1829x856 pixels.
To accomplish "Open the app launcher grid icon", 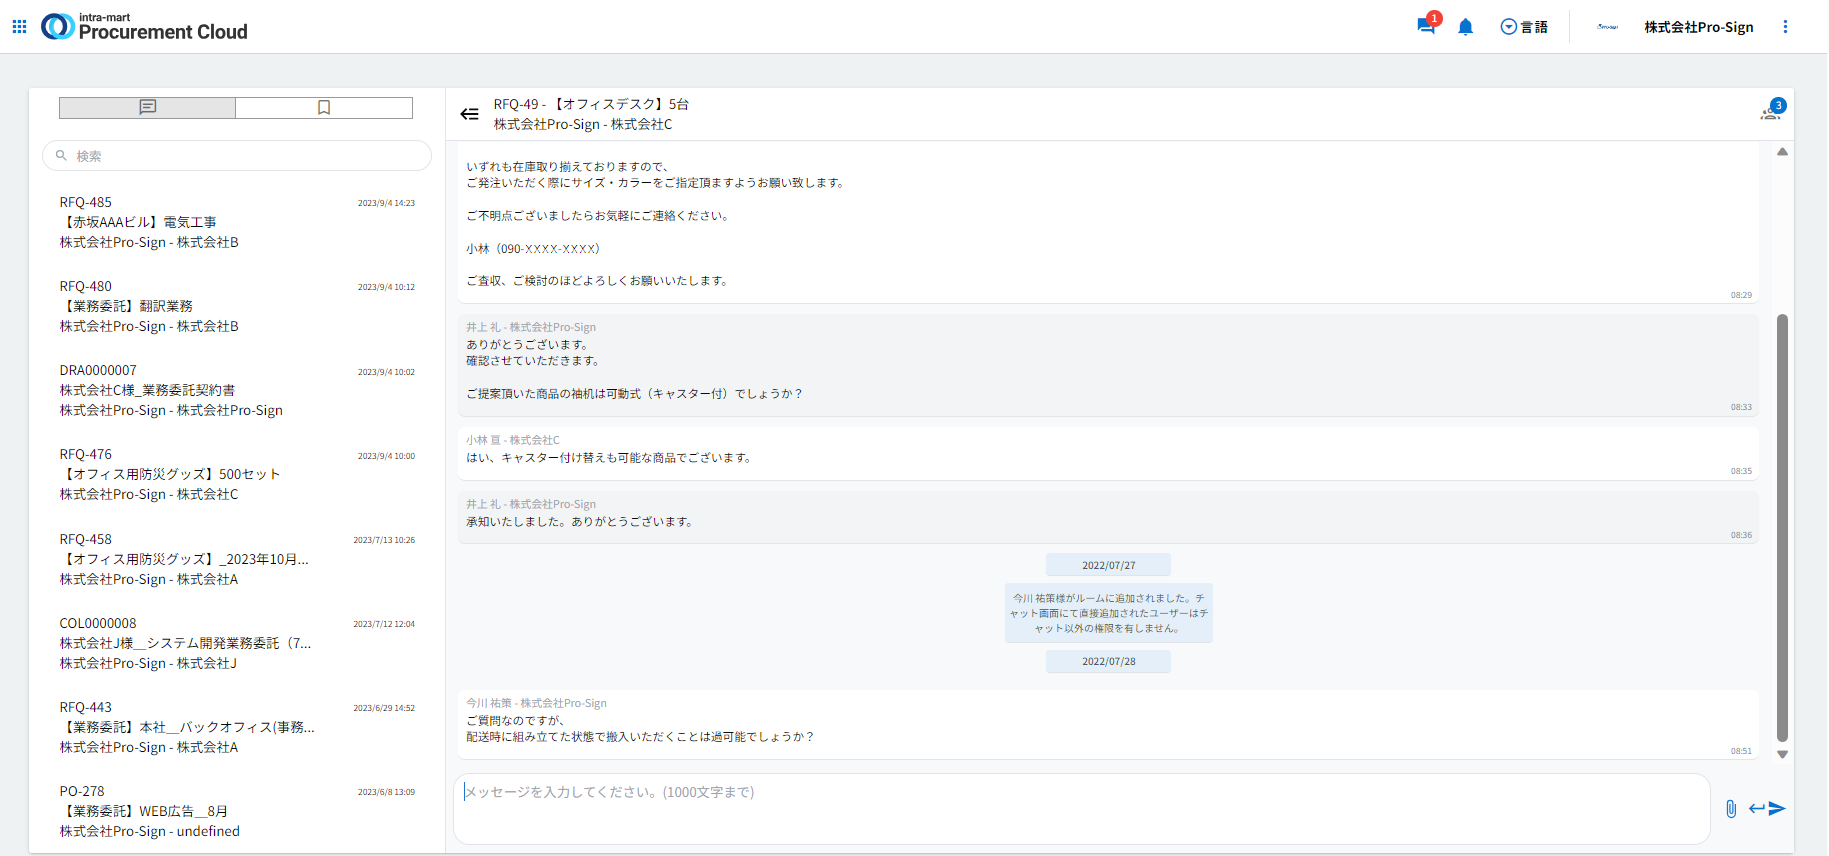I will [19, 27].
